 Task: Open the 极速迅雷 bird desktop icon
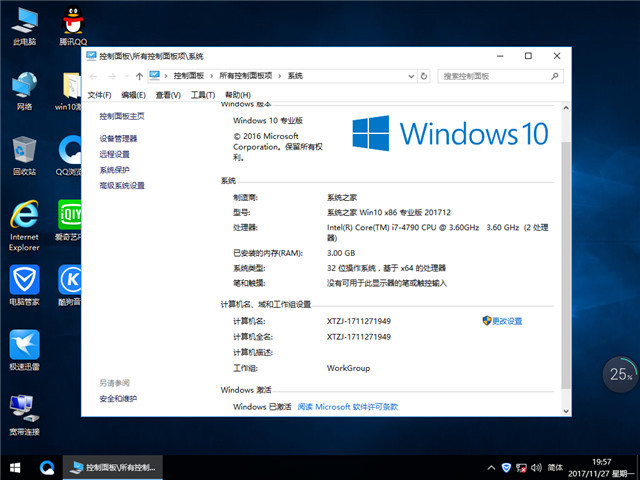pyautogui.click(x=24, y=350)
